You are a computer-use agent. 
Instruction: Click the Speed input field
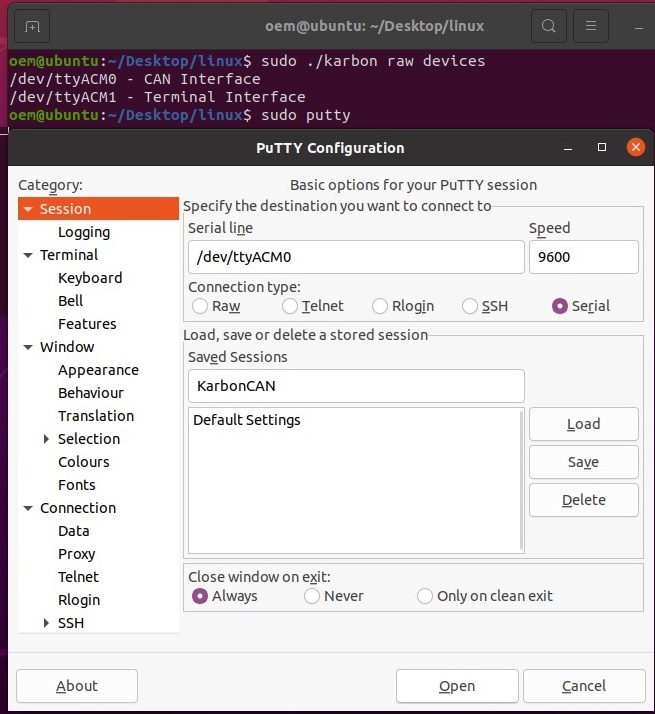point(583,257)
